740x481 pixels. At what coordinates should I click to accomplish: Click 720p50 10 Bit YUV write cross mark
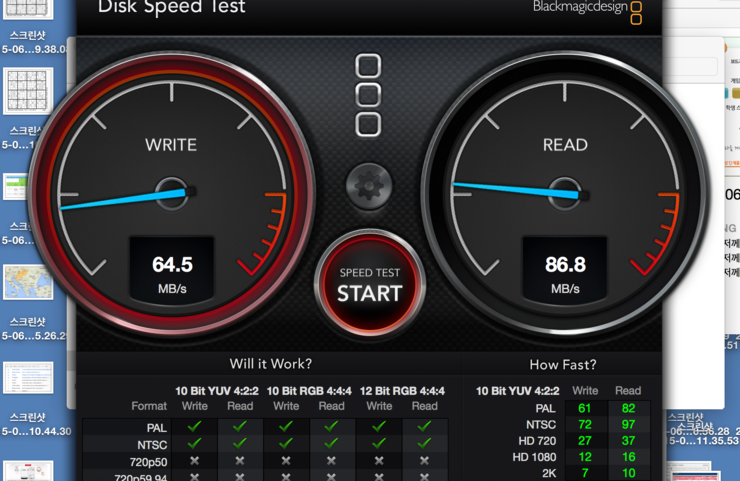tap(194, 460)
